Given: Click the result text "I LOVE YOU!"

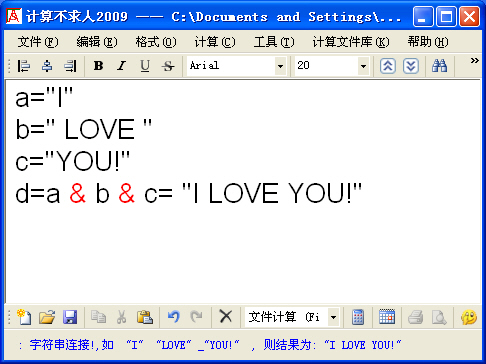Looking at the screenshot, I should click(272, 193).
